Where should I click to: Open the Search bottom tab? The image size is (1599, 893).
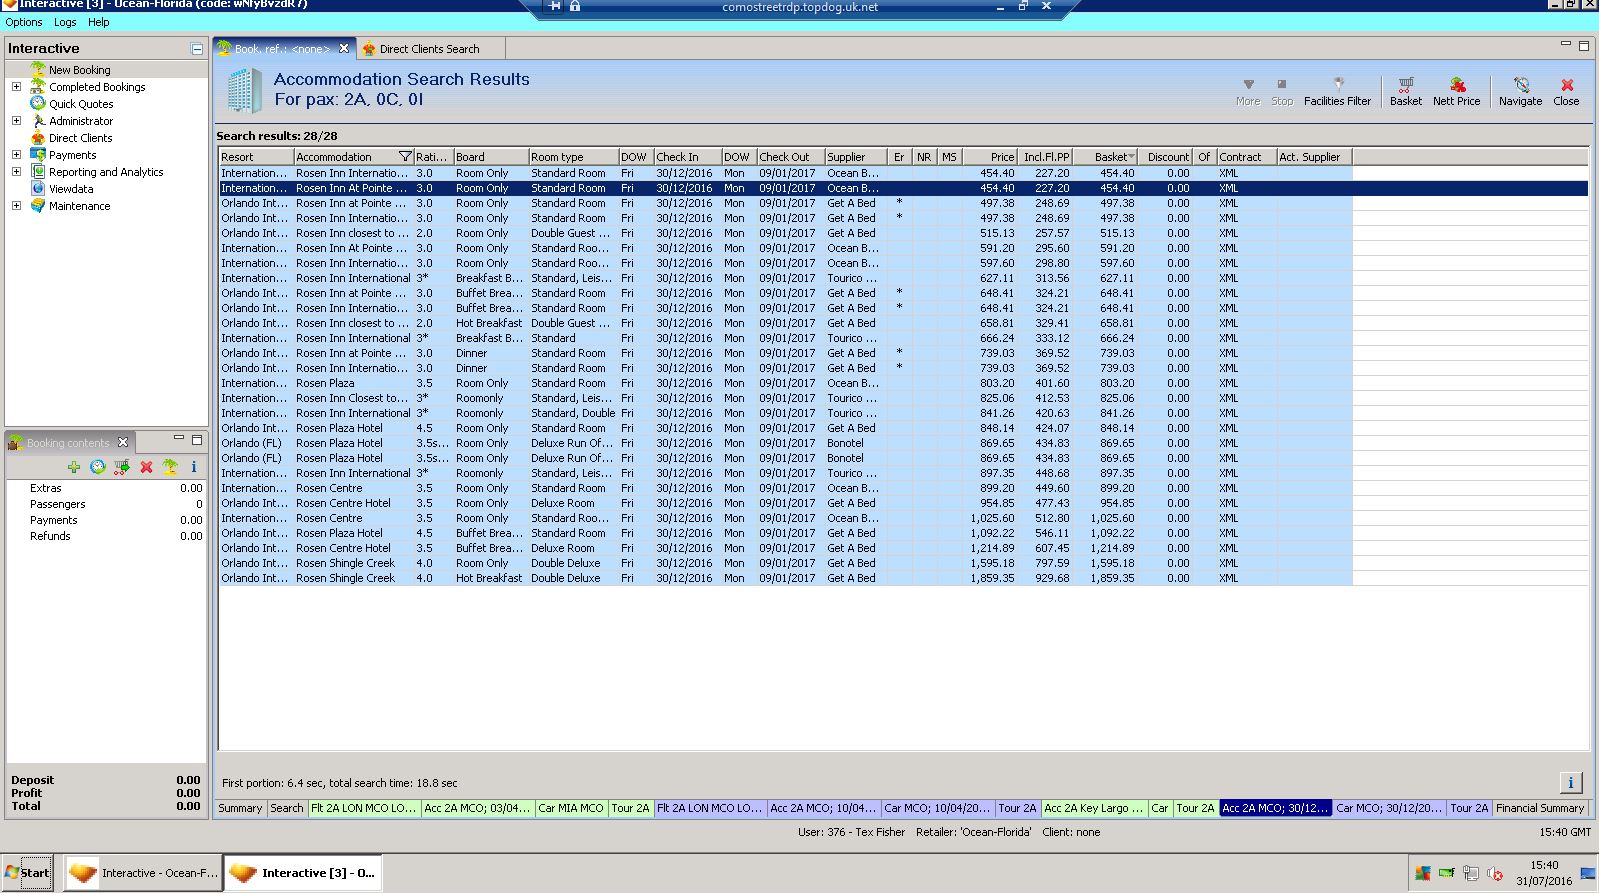287,808
